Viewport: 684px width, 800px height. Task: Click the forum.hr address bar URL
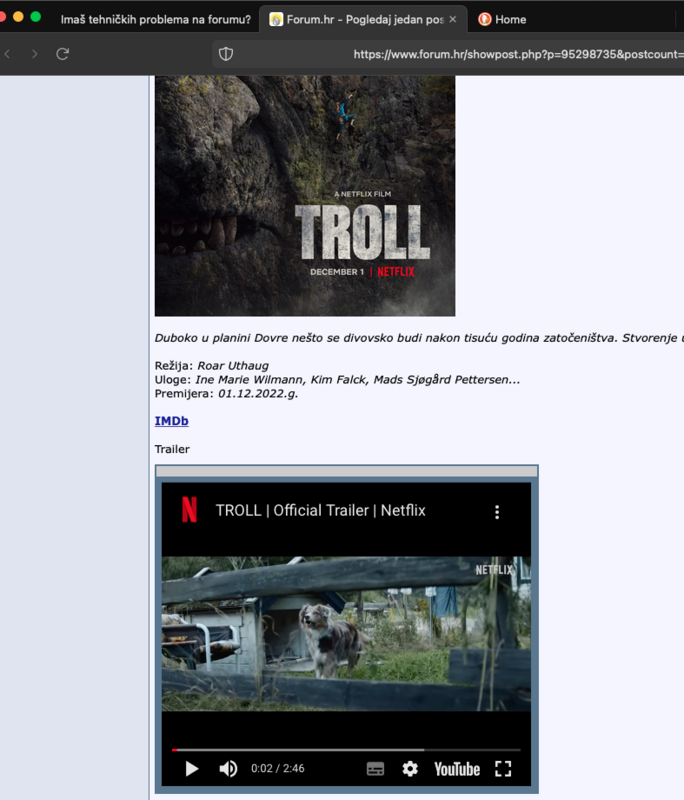coord(518,54)
